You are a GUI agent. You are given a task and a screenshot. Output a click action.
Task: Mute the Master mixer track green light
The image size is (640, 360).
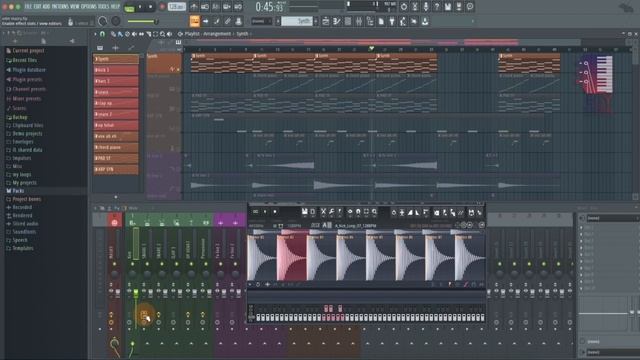coord(114,264)
